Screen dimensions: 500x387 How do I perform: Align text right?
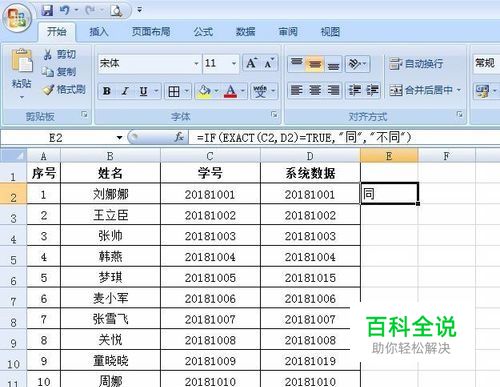[333, 90]
